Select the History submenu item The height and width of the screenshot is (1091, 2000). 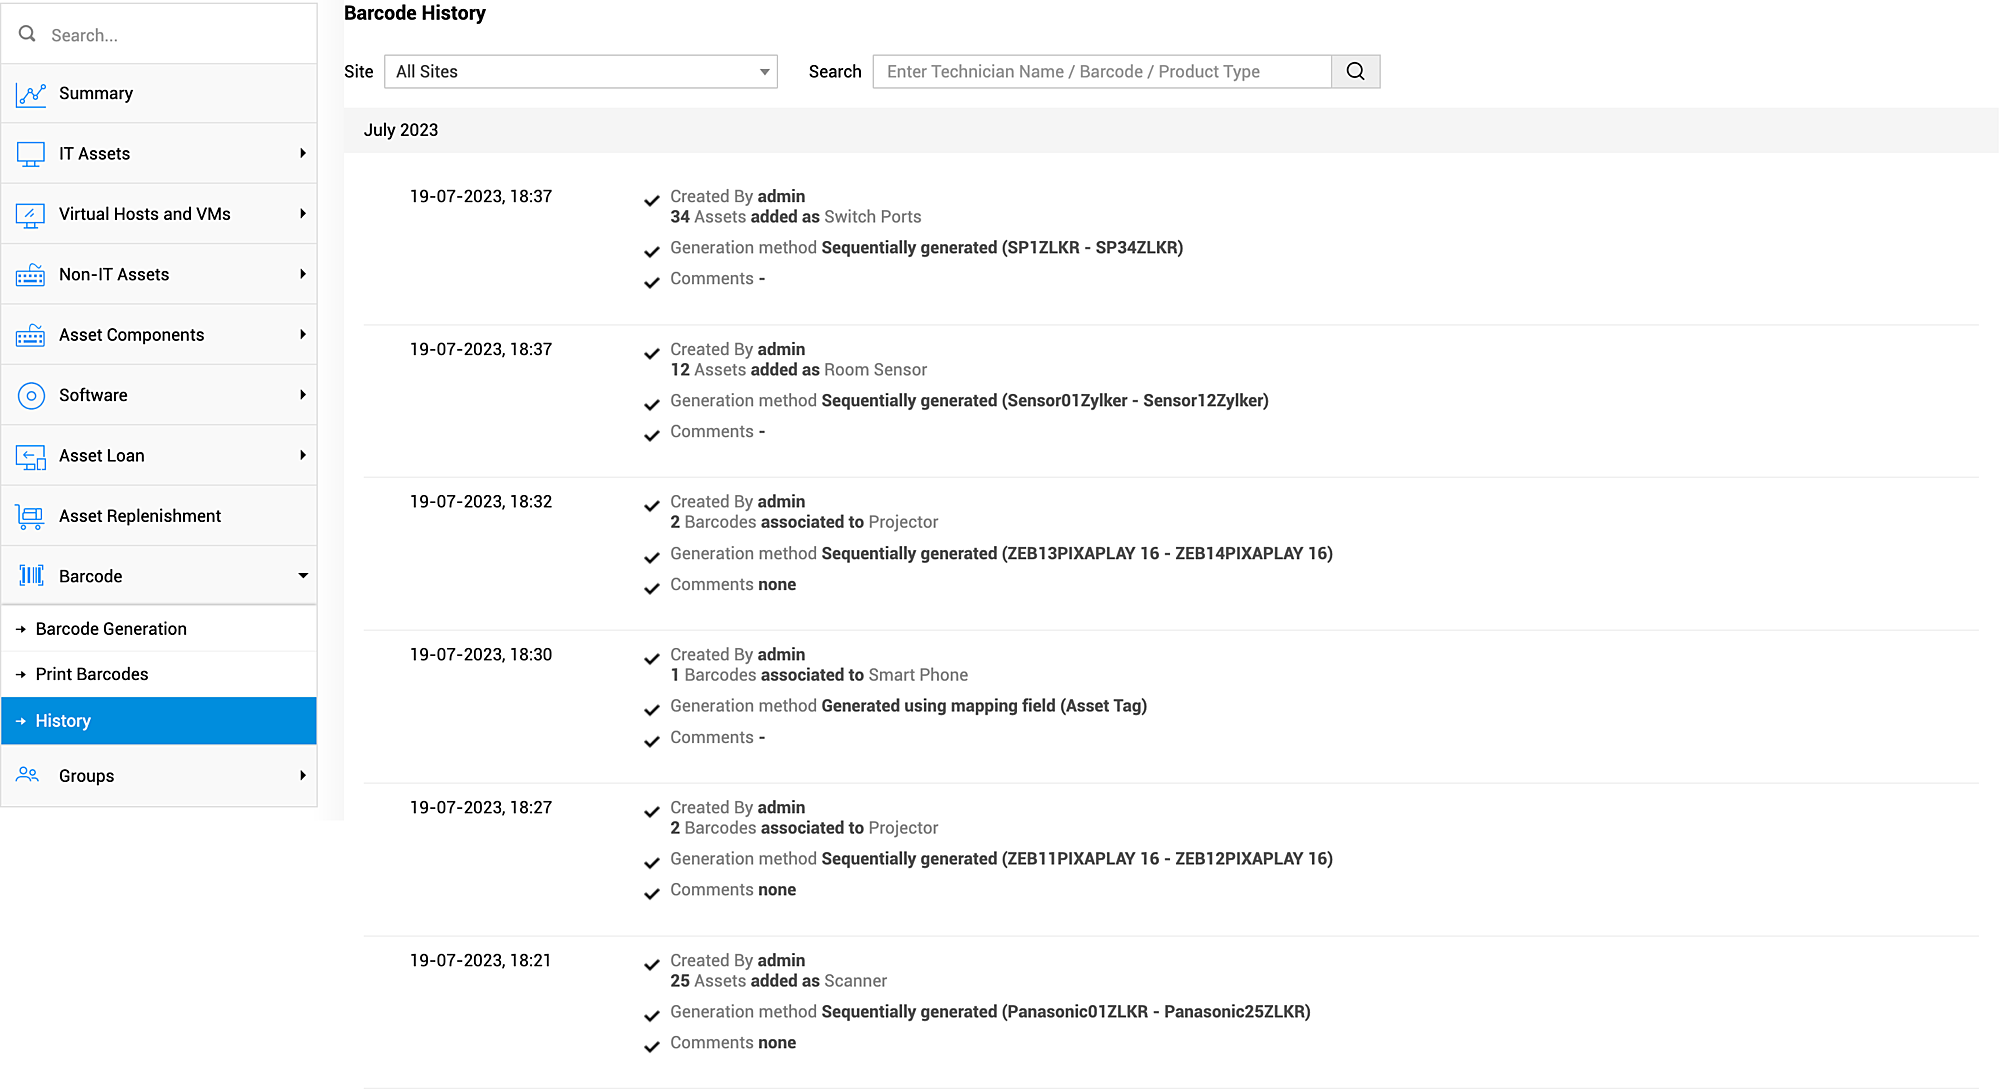click(x=63, y=721)
